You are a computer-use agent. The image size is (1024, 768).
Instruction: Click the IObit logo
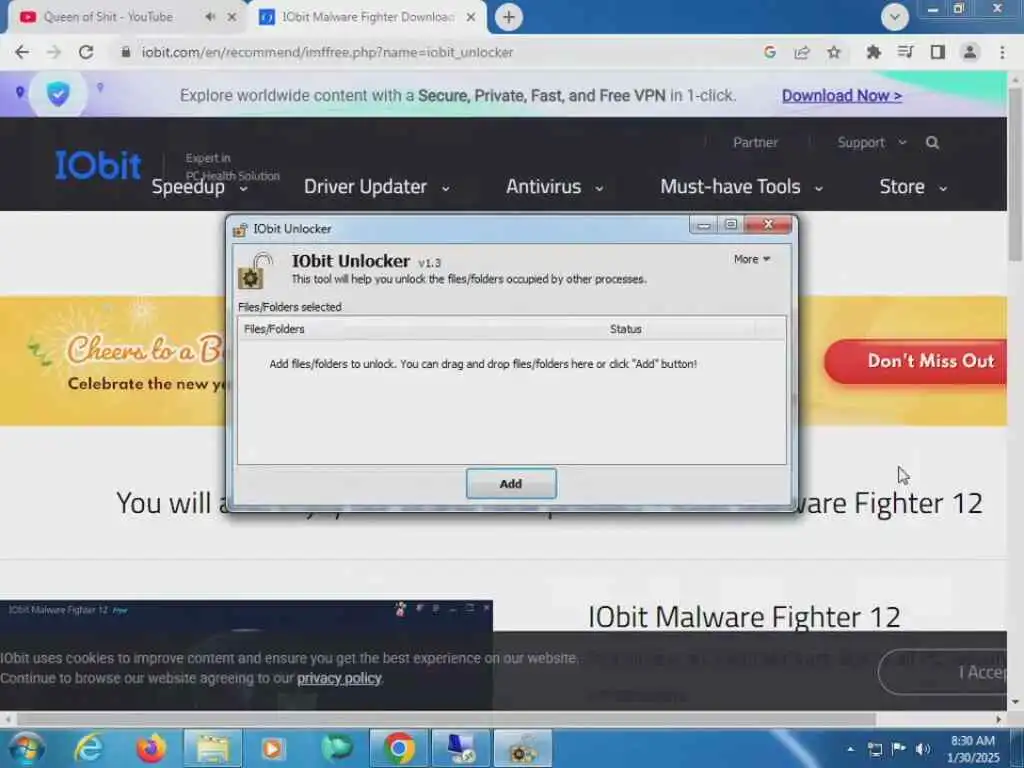point(98,165)
